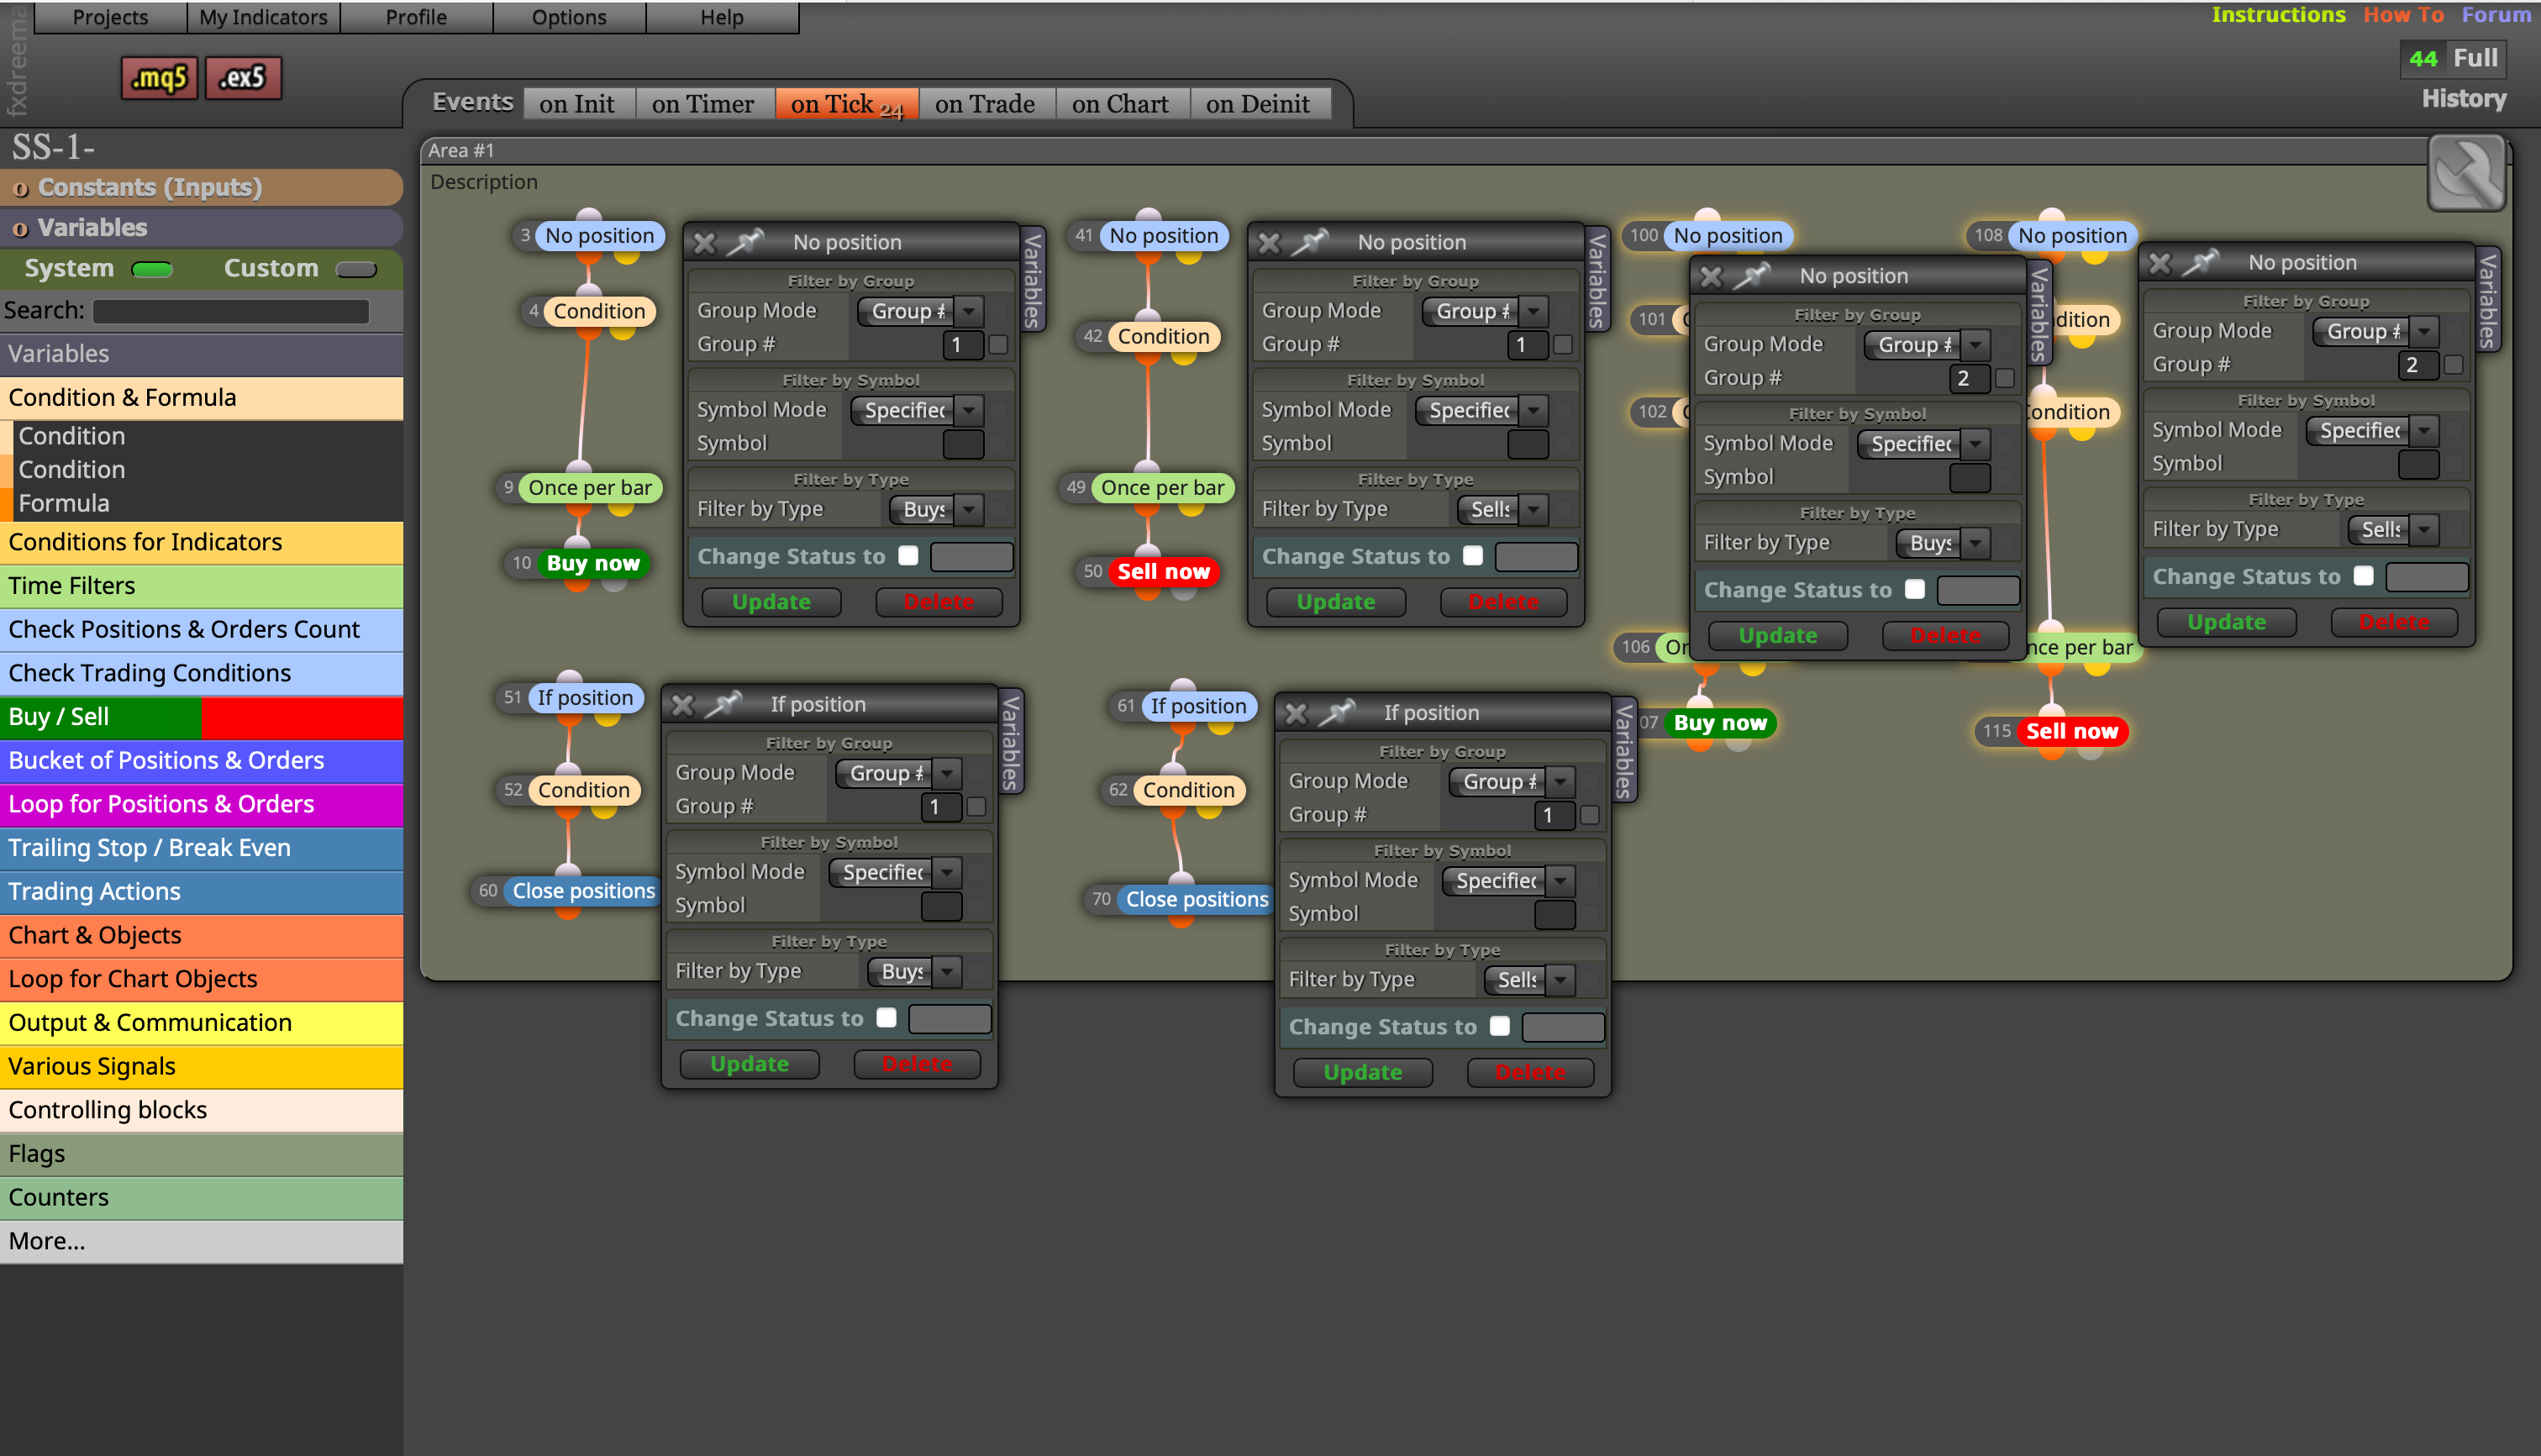Open the Forum link
This screenshot has width=2541, height=1456.
pos(2496,14)
